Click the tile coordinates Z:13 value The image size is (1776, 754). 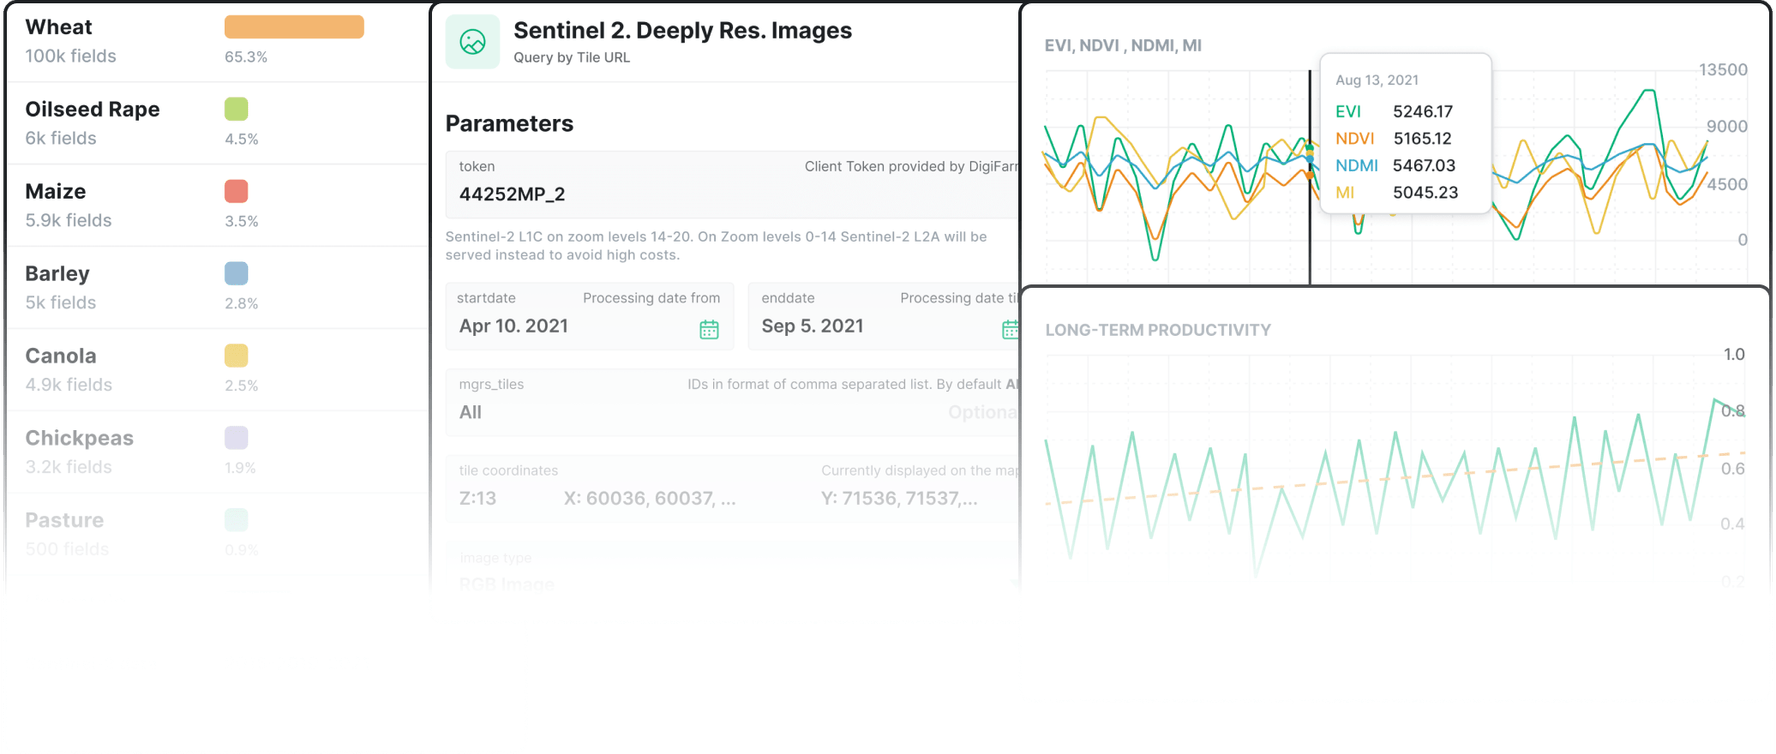477,498
